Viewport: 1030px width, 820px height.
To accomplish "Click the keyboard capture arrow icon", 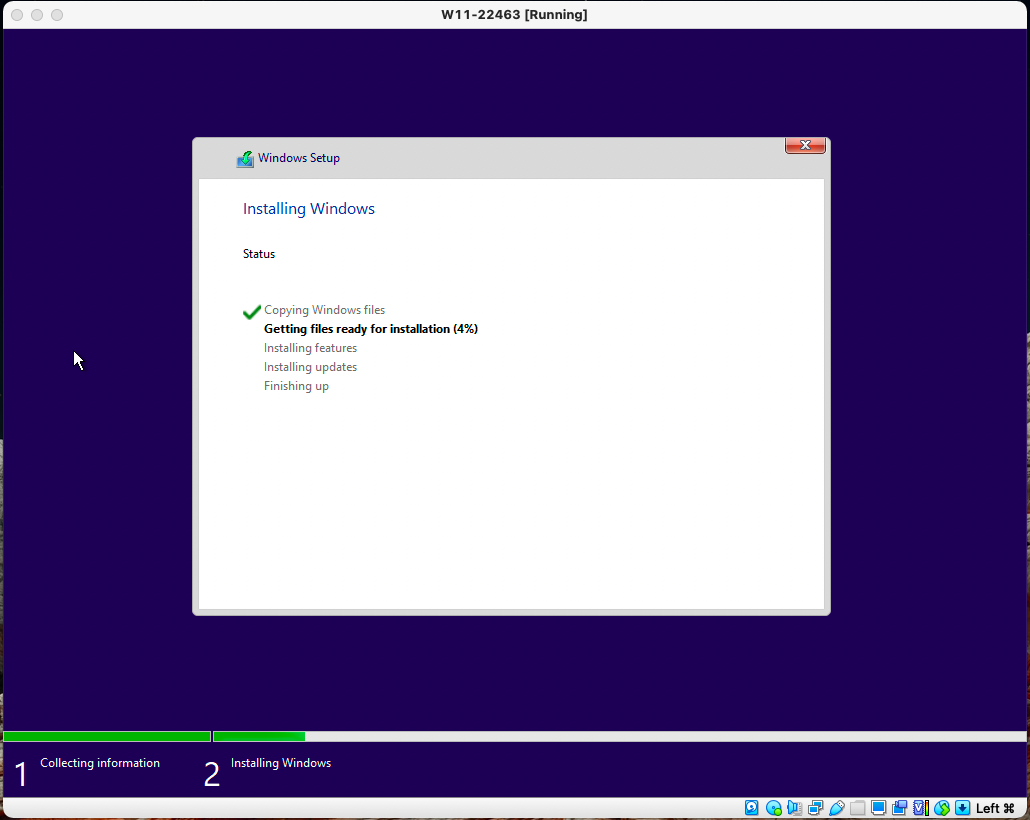I will 962,808.
